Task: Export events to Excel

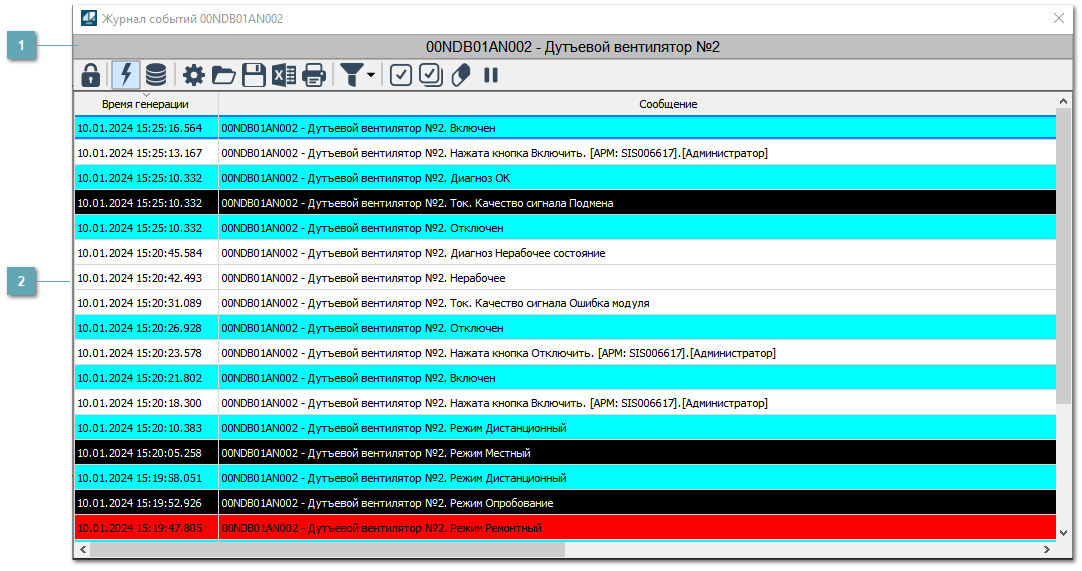Action: pos(284,75)
